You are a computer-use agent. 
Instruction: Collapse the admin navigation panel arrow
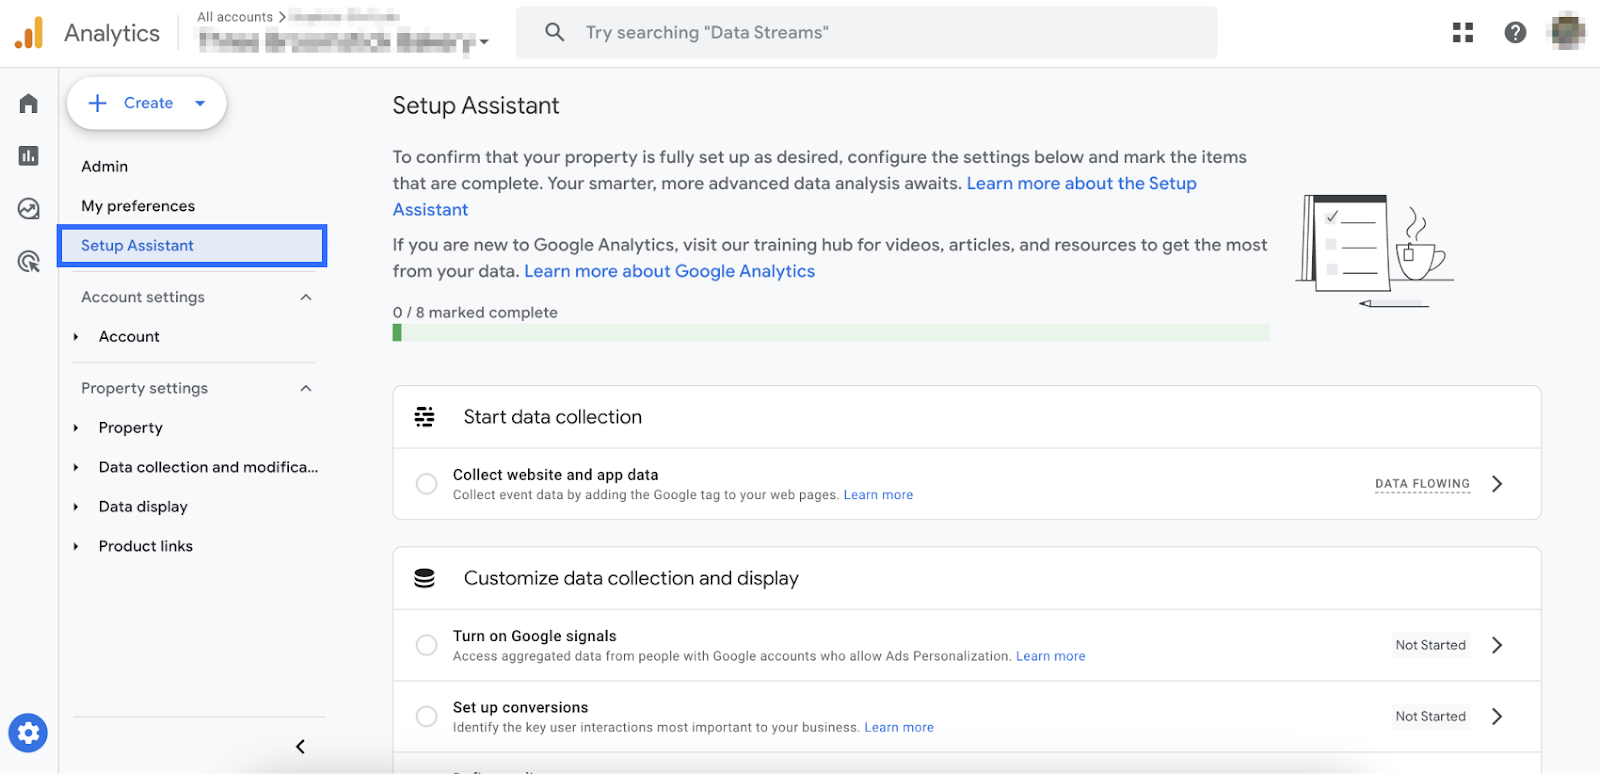click(x=300, y=746)
